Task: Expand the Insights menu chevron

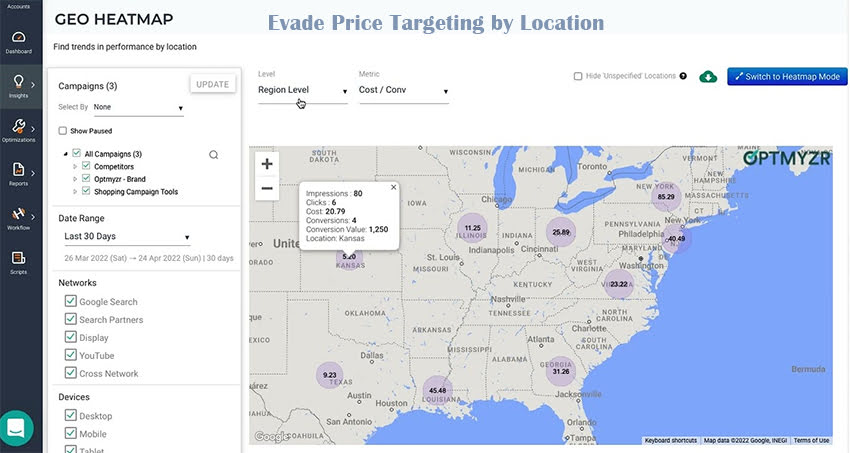Action: (x=33, y=85)
